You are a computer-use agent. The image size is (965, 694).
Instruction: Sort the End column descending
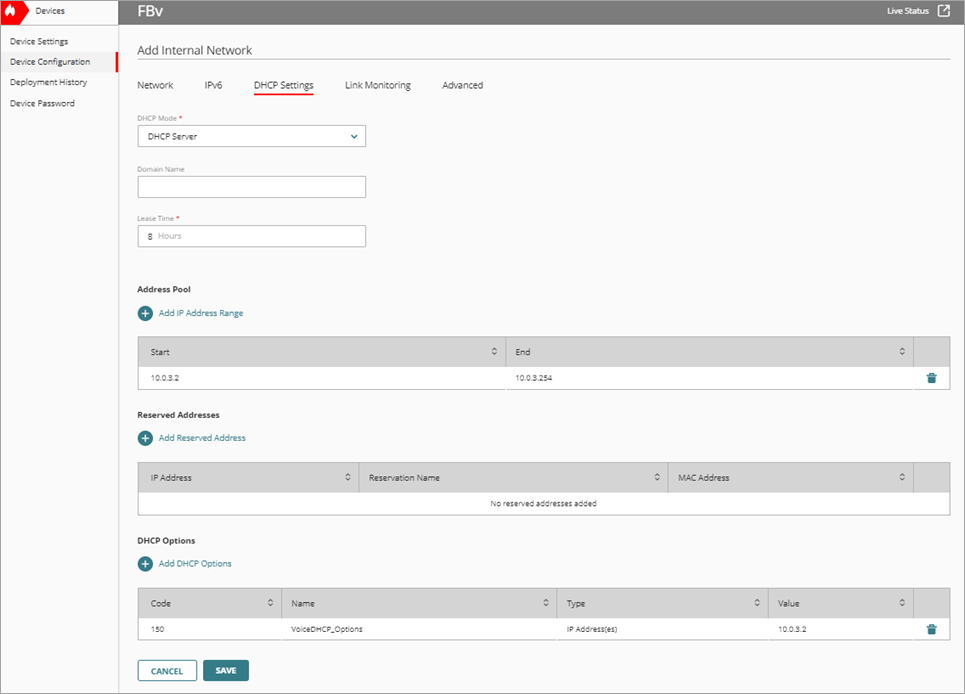click(x=897, y=351)
